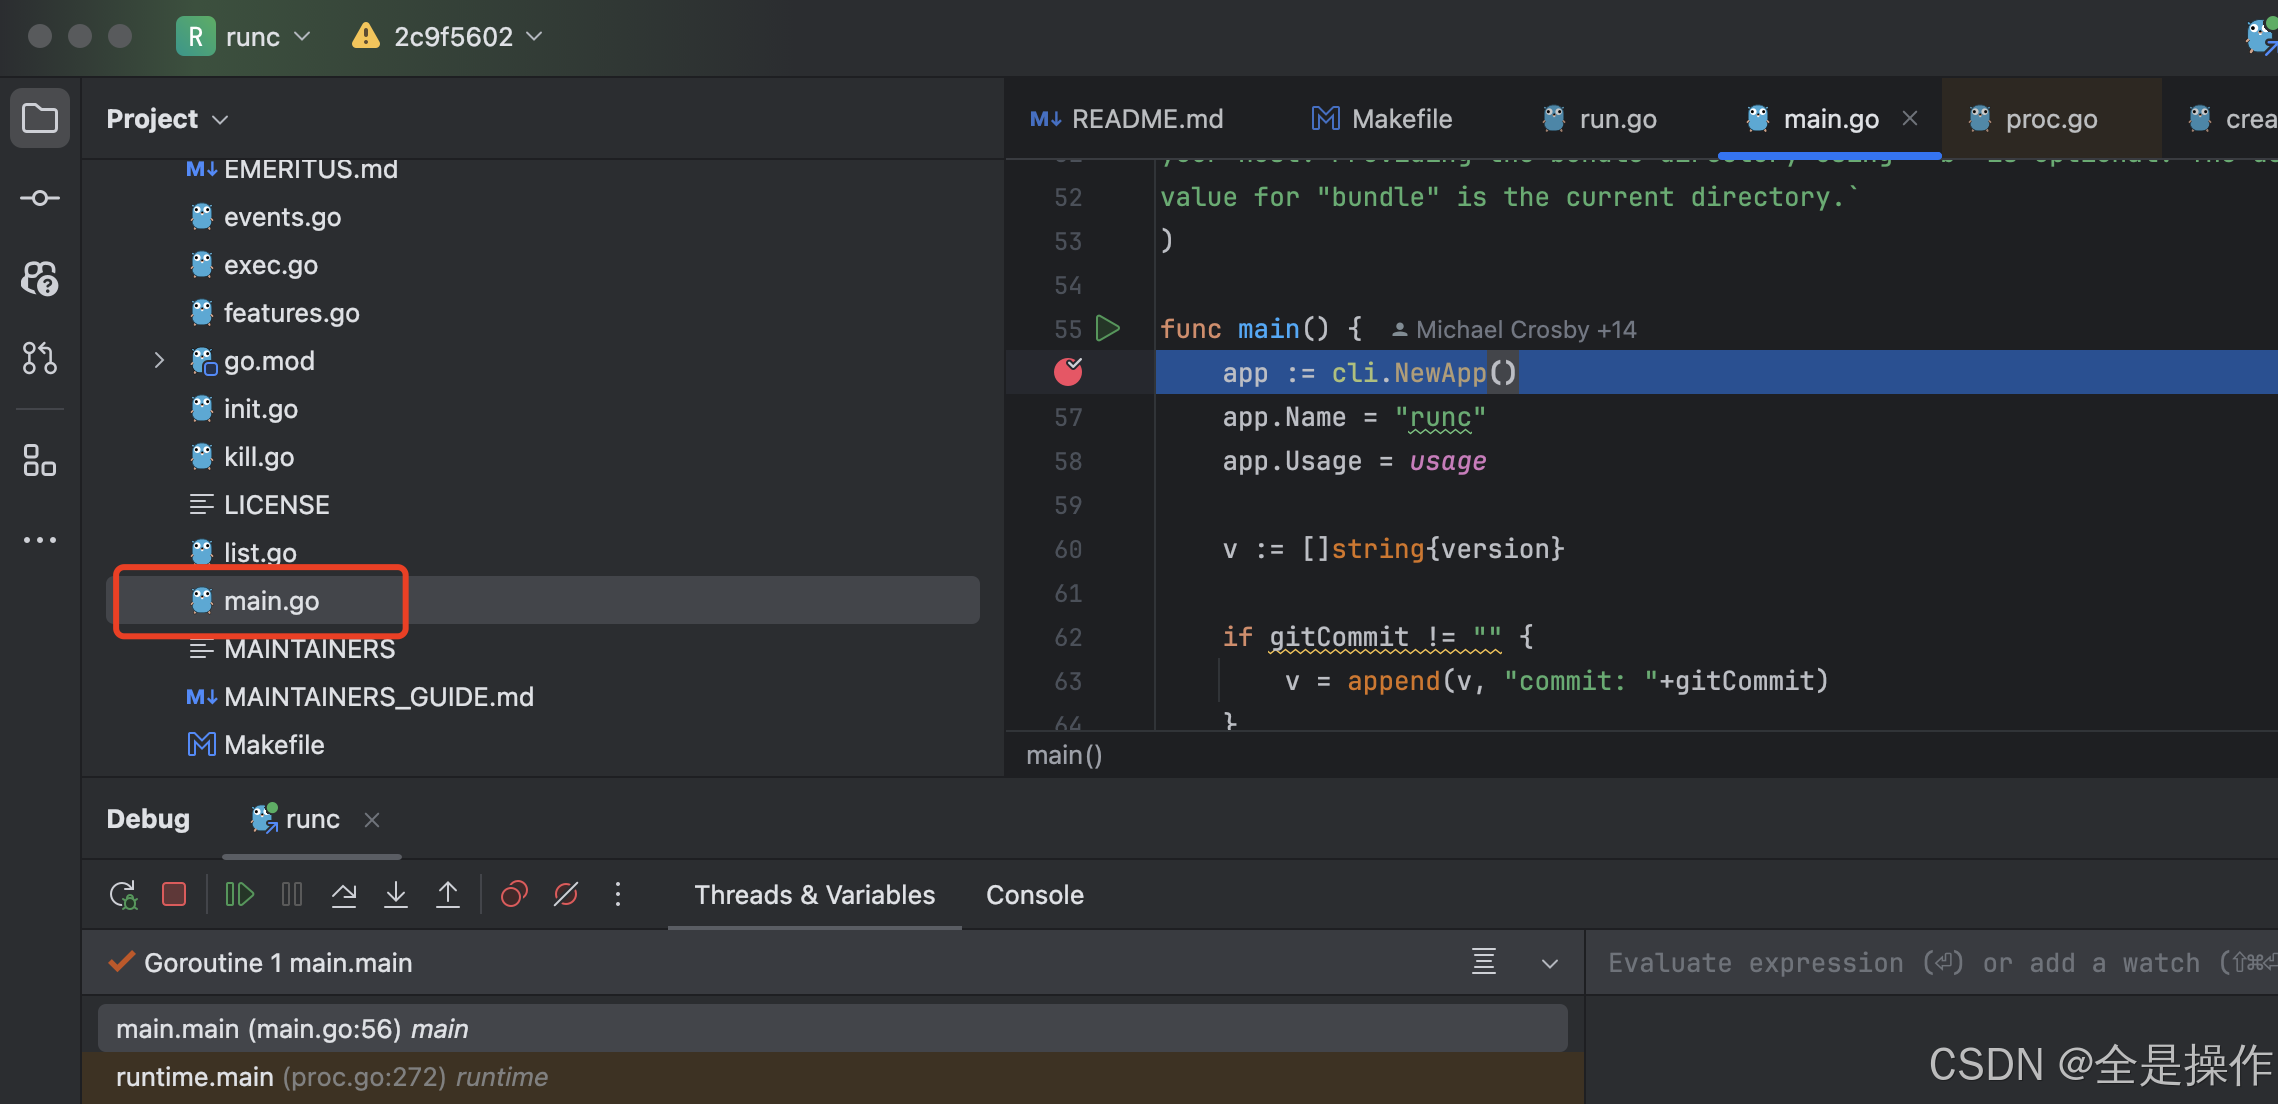Run main function from gutter arrow

point(1108,328)
